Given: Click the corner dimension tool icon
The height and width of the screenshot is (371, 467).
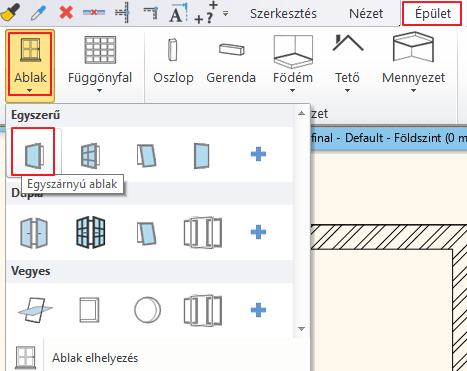Looking at the screenshot, I should point(151,13).
